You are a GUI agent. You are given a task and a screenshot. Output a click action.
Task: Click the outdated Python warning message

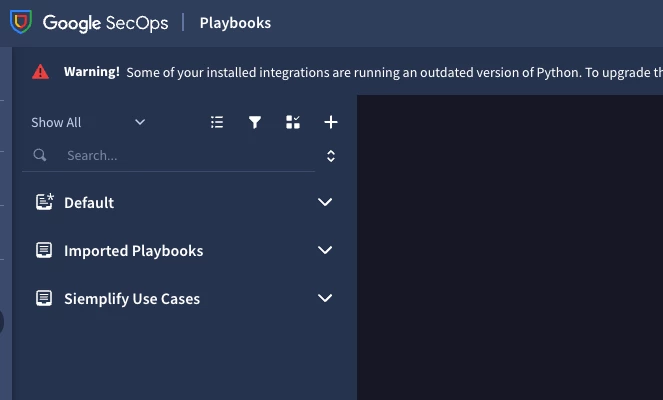pos(395,73)
